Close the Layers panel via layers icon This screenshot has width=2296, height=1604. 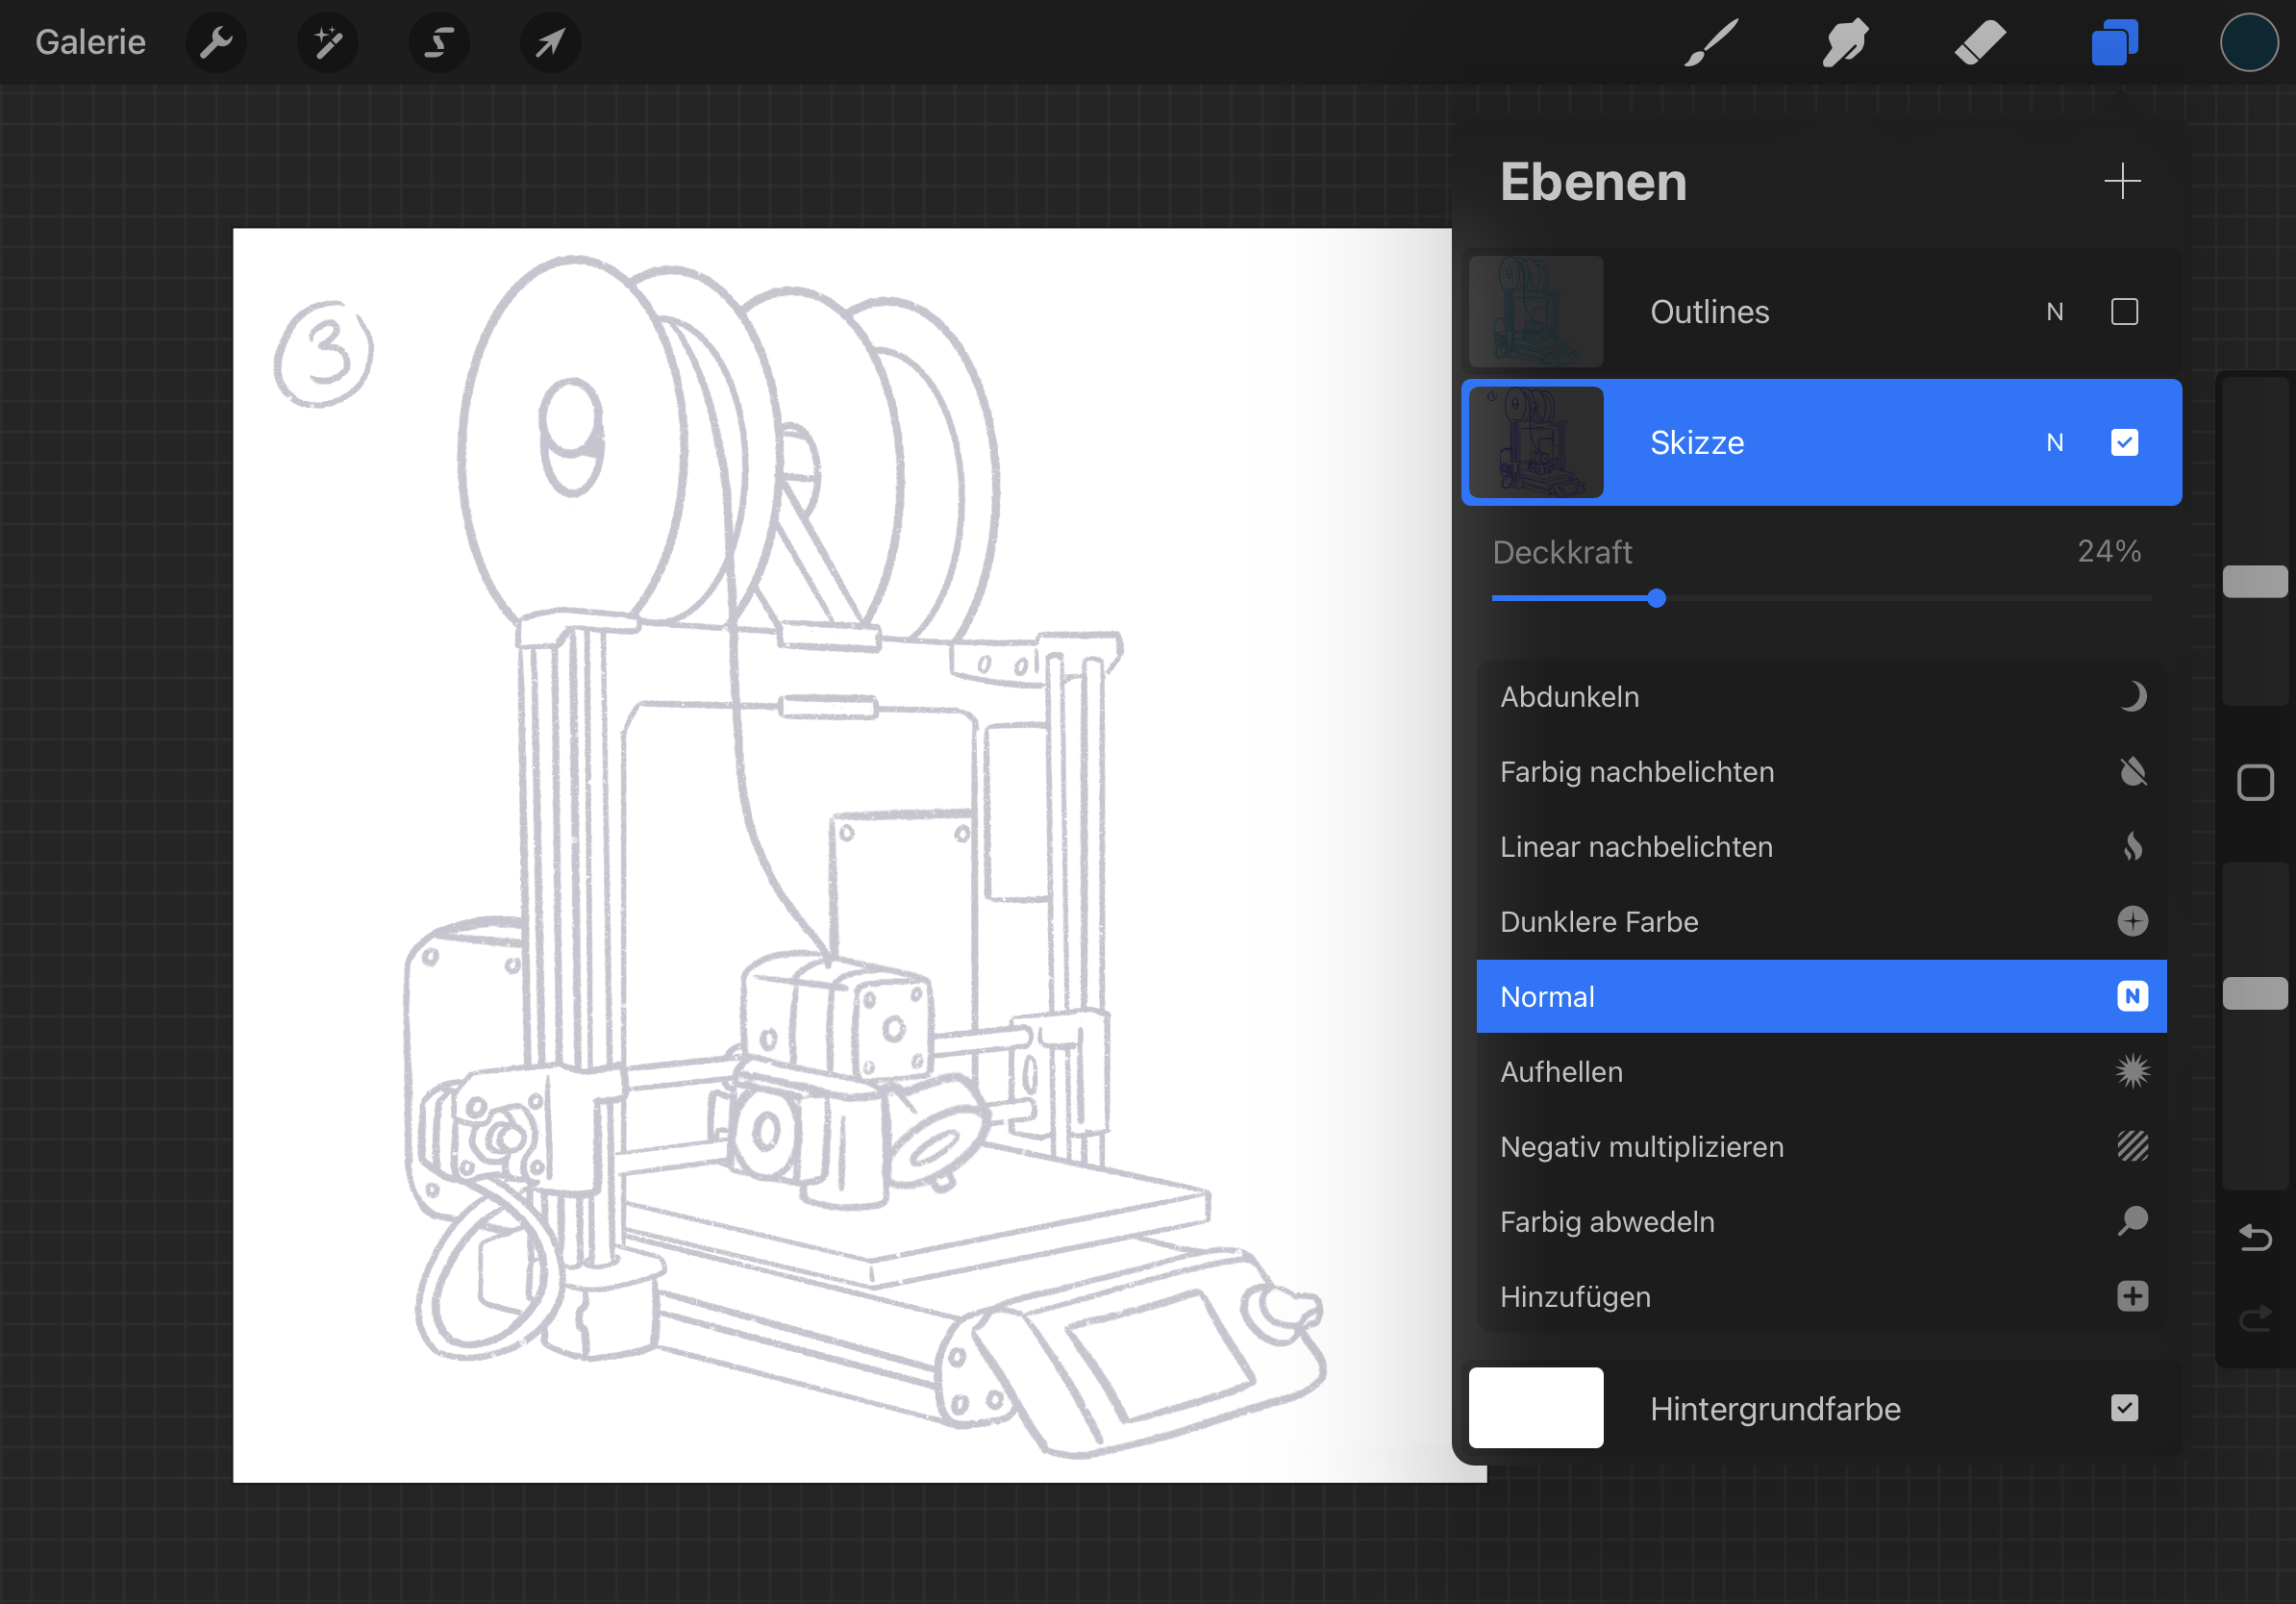pyautogui.click(x=2114, y=43)
